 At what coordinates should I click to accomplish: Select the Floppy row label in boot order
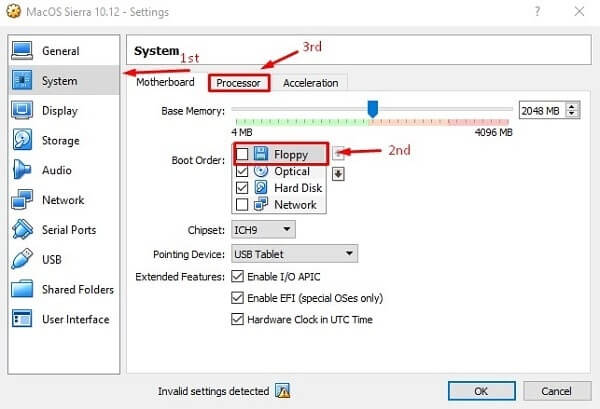pos(291,154)
